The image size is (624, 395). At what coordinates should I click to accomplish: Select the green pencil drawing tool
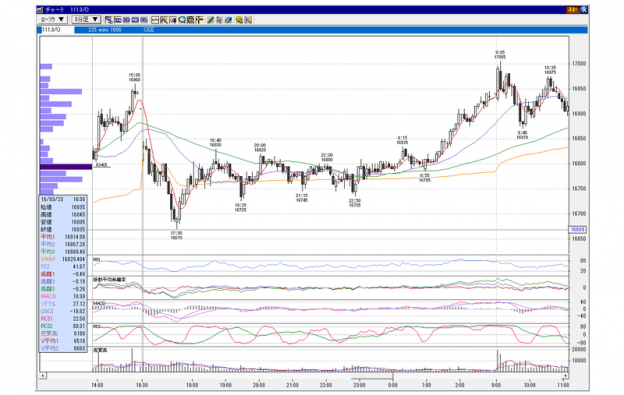coord(211,19)
